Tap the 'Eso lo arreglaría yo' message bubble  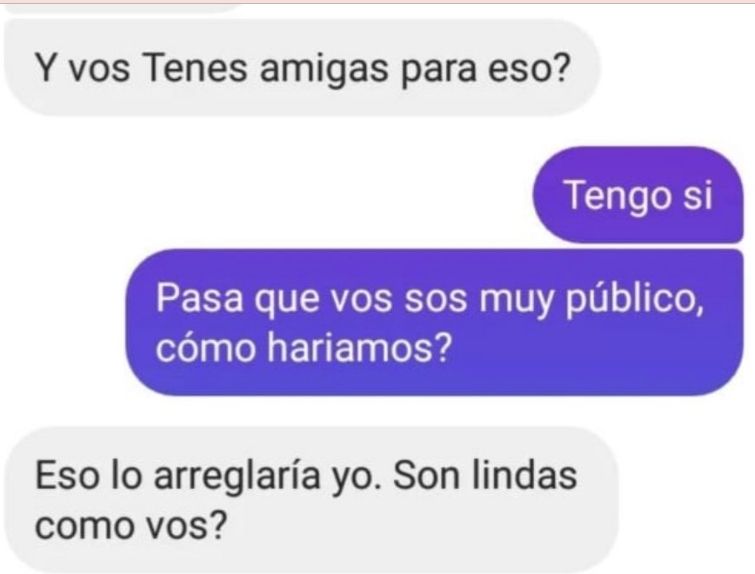coord(311,500)
